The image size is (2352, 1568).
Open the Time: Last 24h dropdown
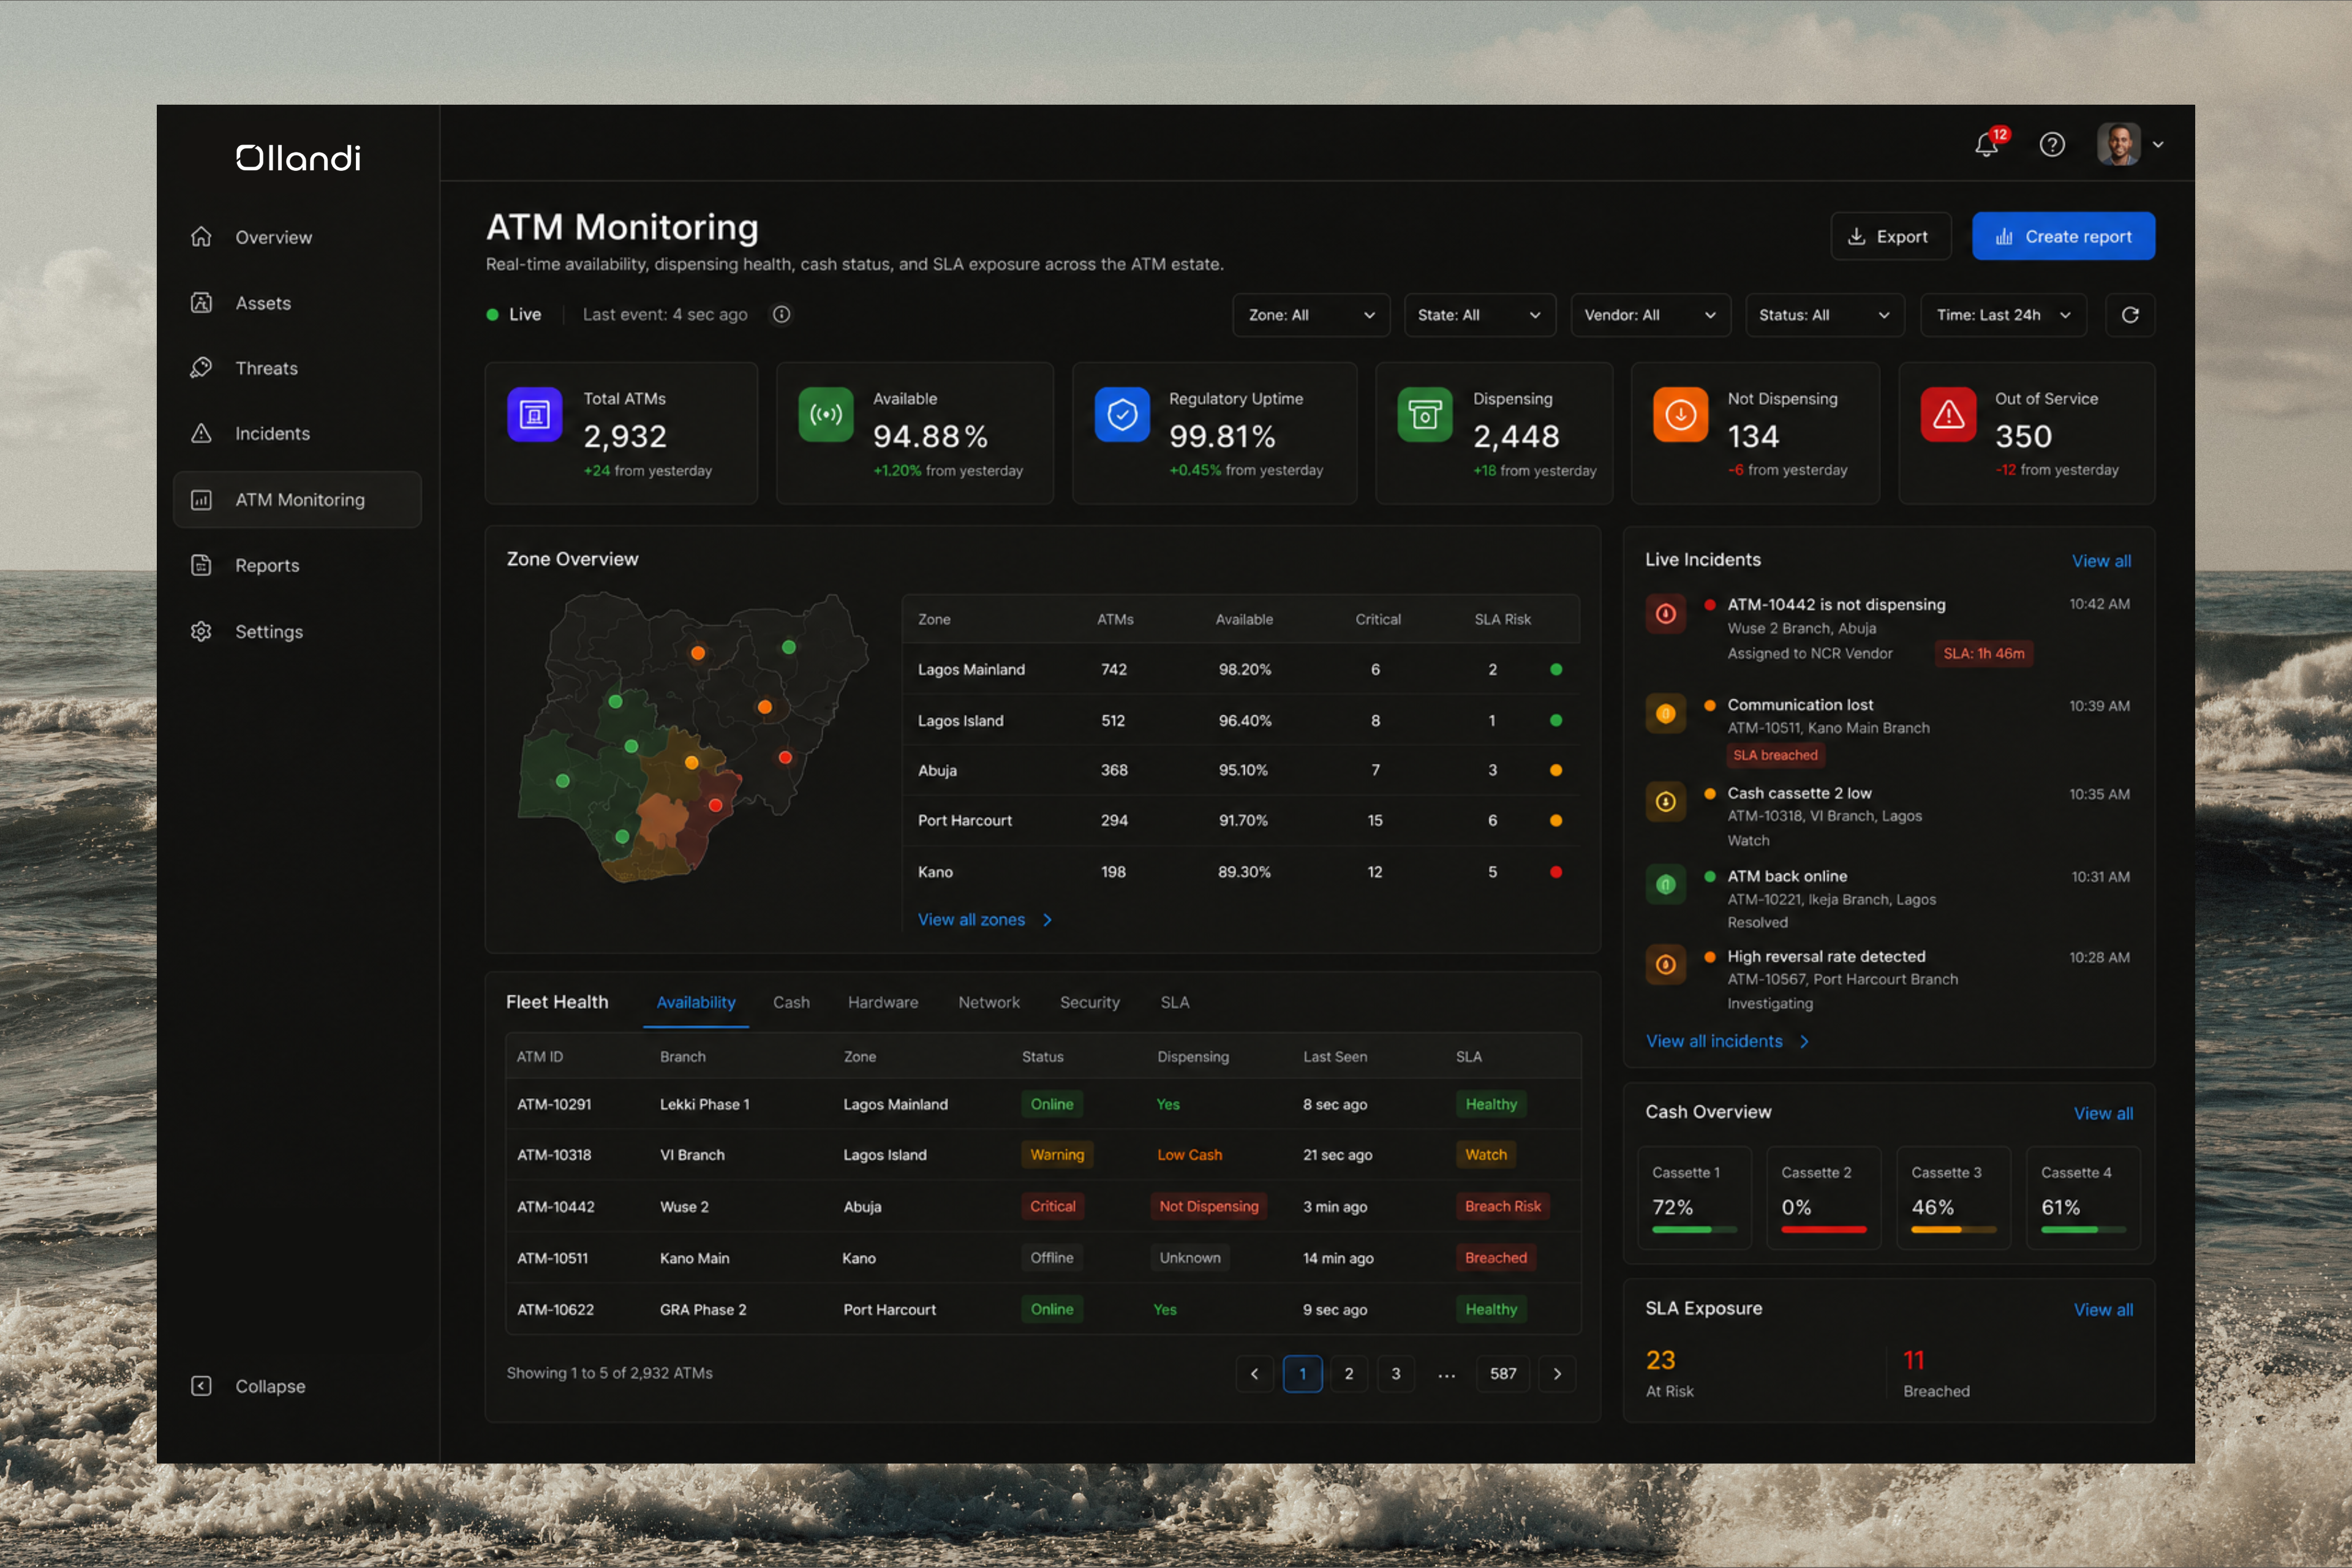(2003, 315)
